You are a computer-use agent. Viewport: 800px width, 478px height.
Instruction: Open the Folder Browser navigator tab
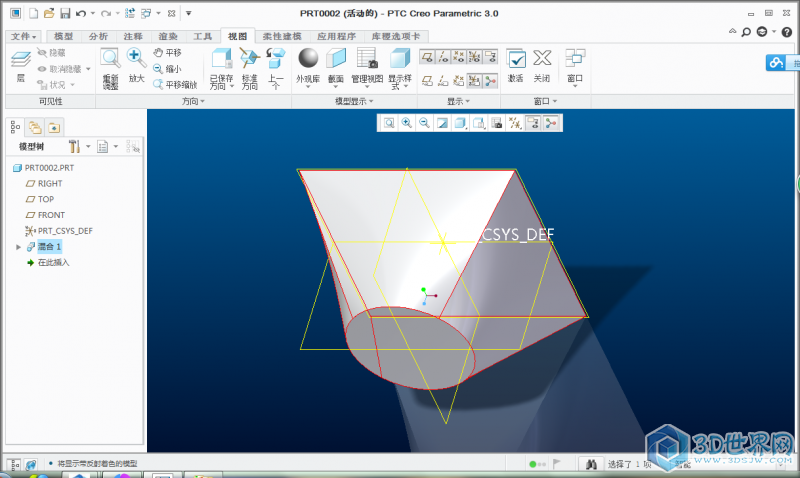[35, 127]
